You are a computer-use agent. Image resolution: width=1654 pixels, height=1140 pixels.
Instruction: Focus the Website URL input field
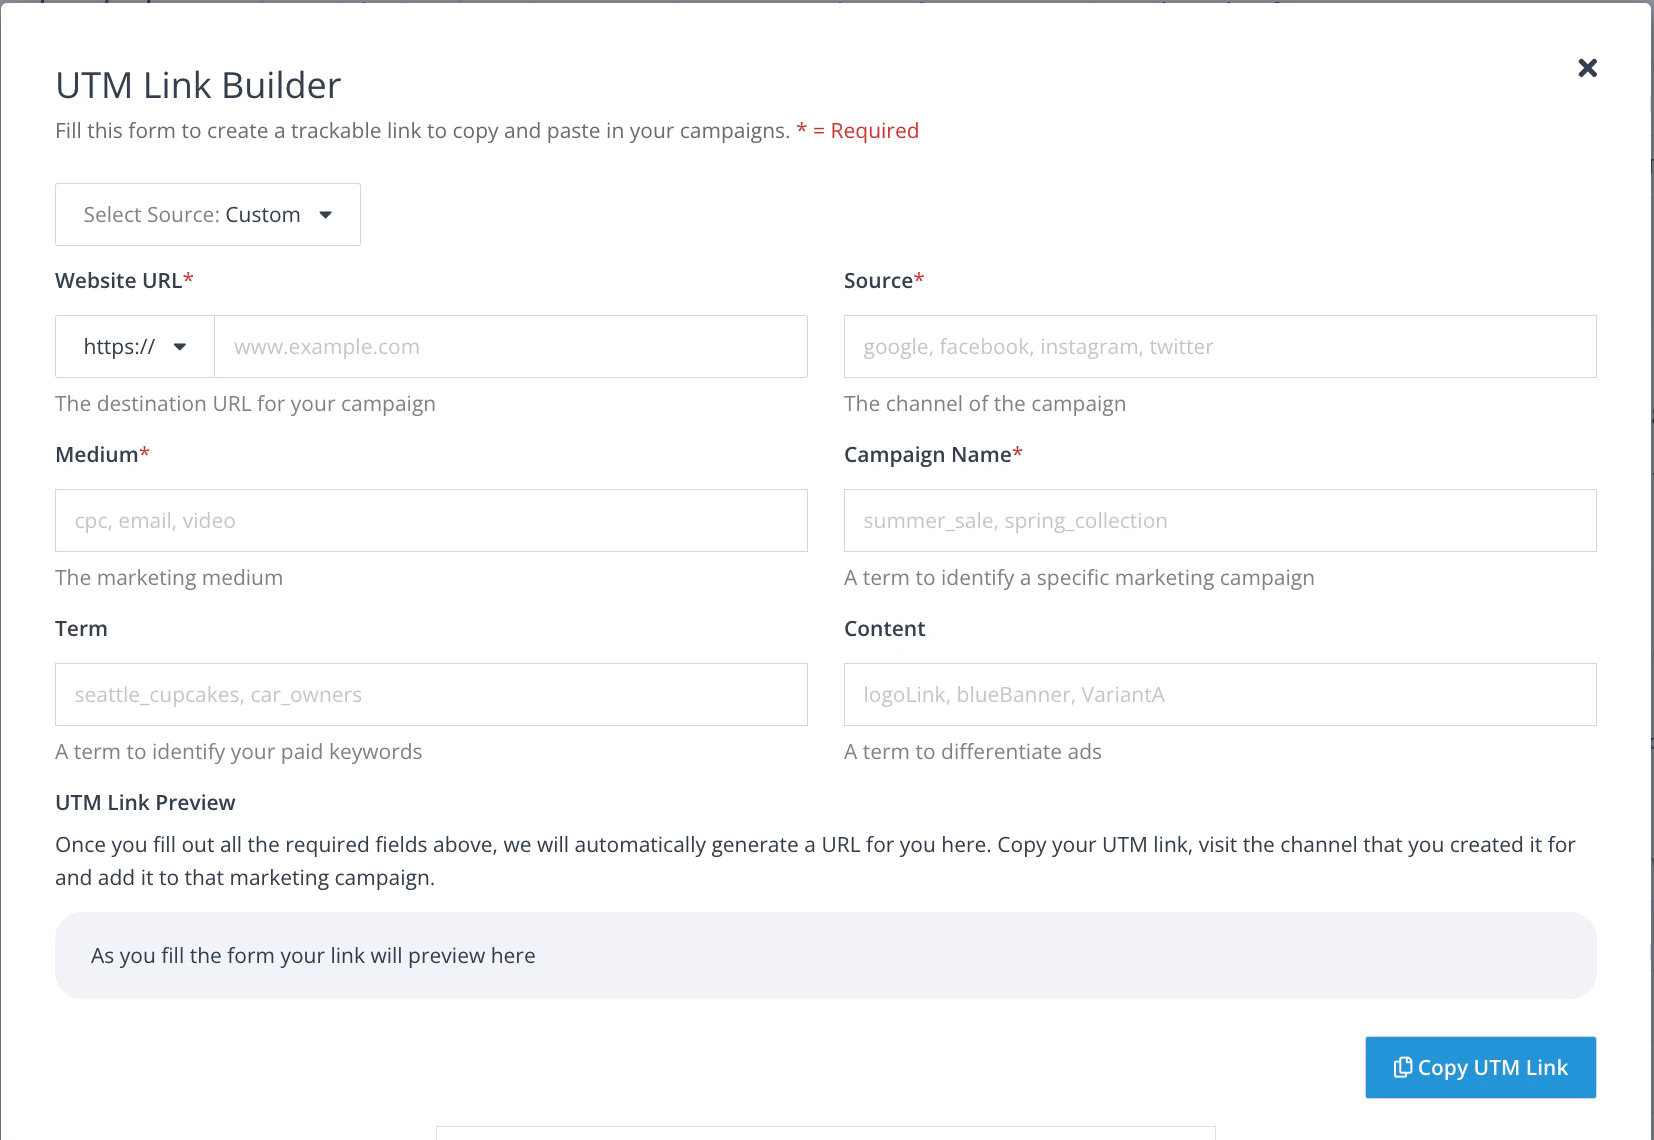(511, 346)
